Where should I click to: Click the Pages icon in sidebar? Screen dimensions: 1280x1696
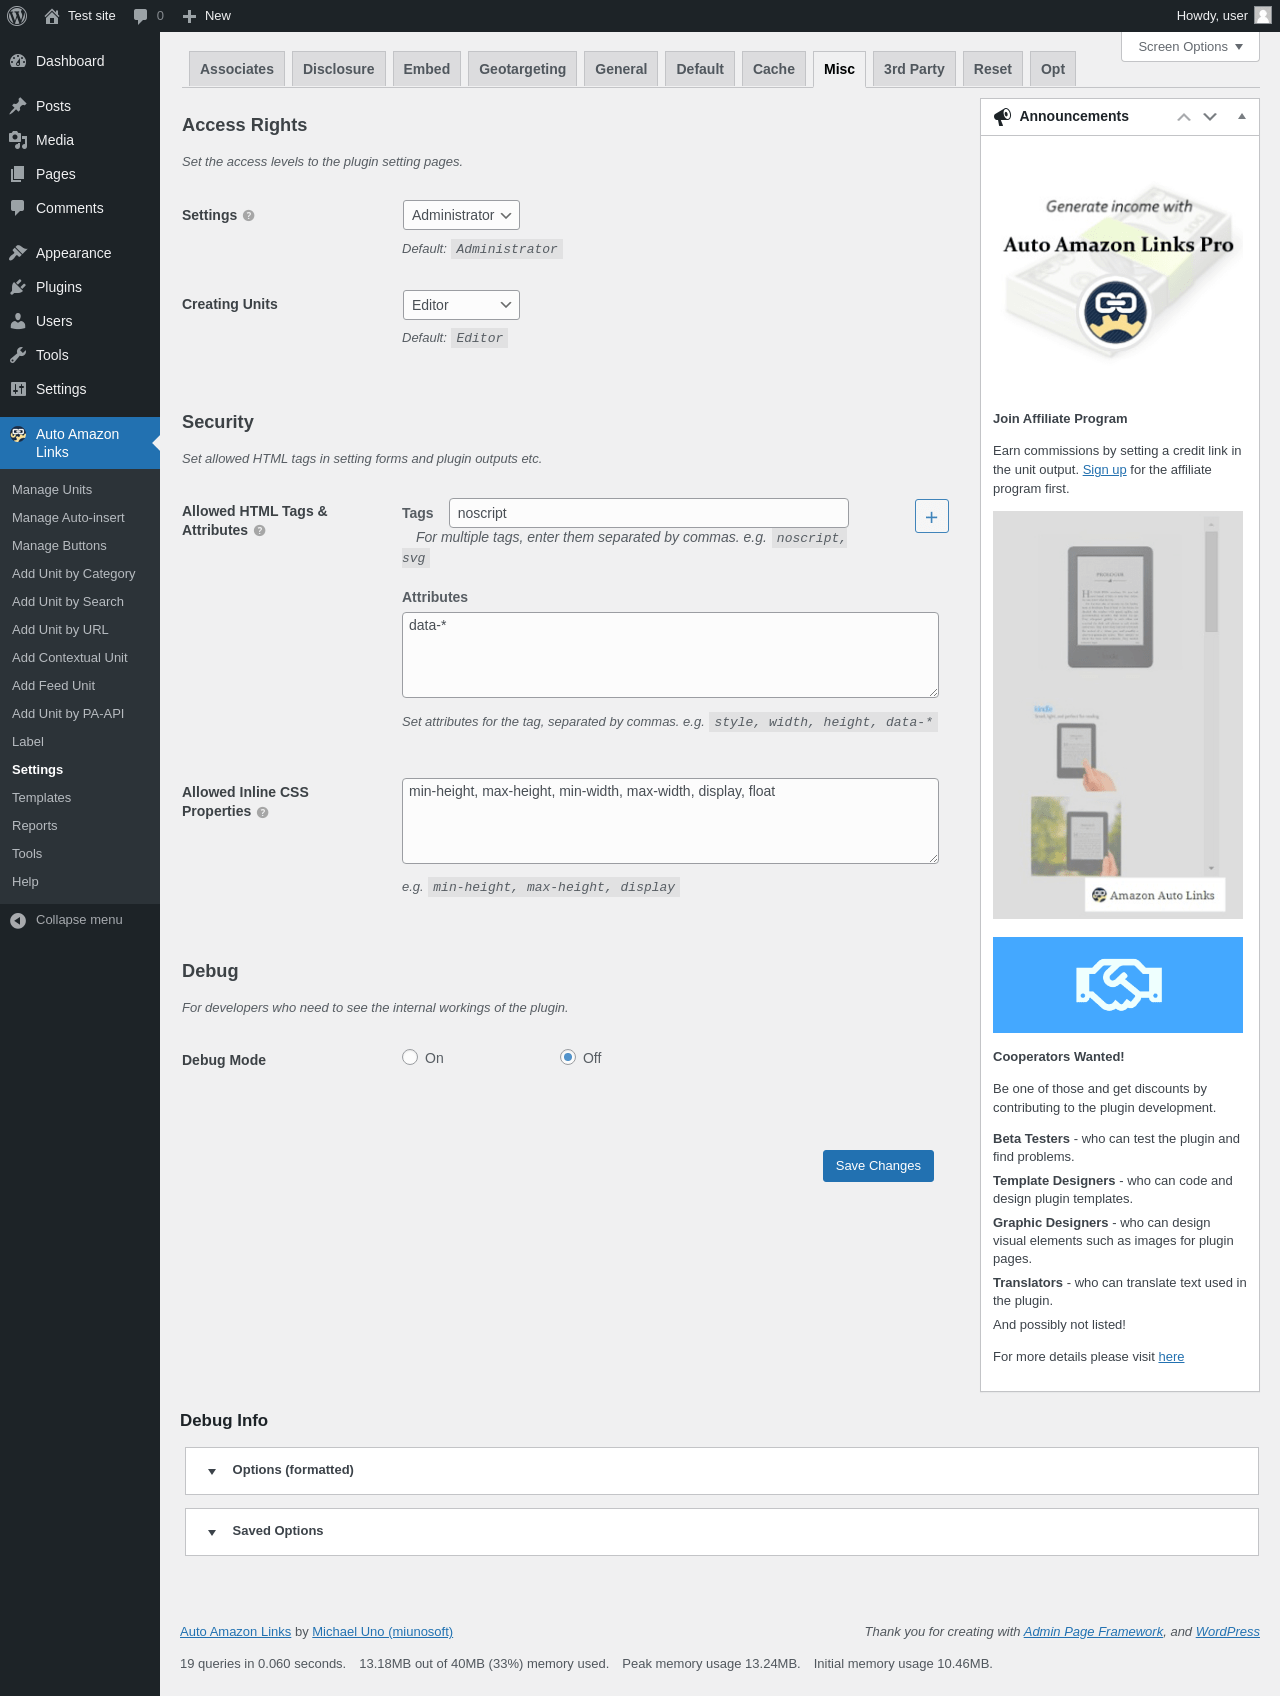pos(18,174)
